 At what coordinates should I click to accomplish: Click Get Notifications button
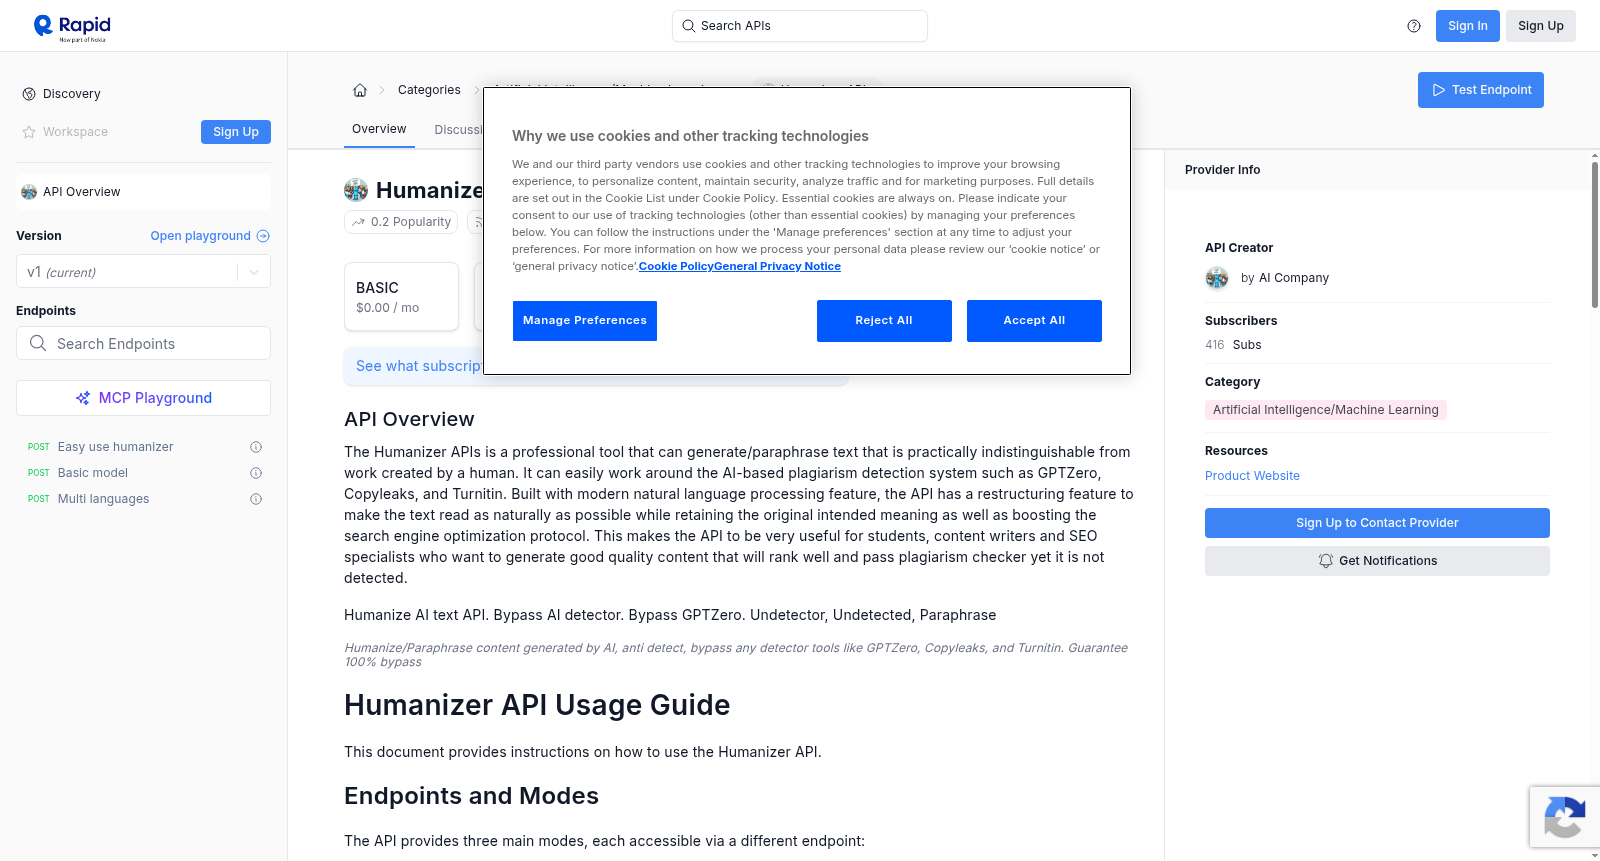[x=1377, y=561]
